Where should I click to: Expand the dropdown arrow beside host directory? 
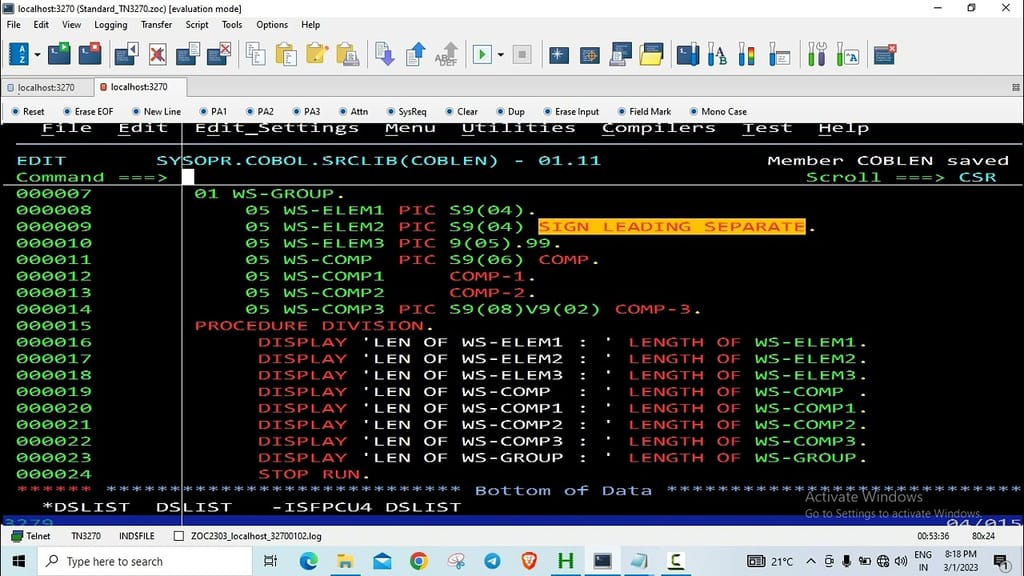(x=38, y=54)
